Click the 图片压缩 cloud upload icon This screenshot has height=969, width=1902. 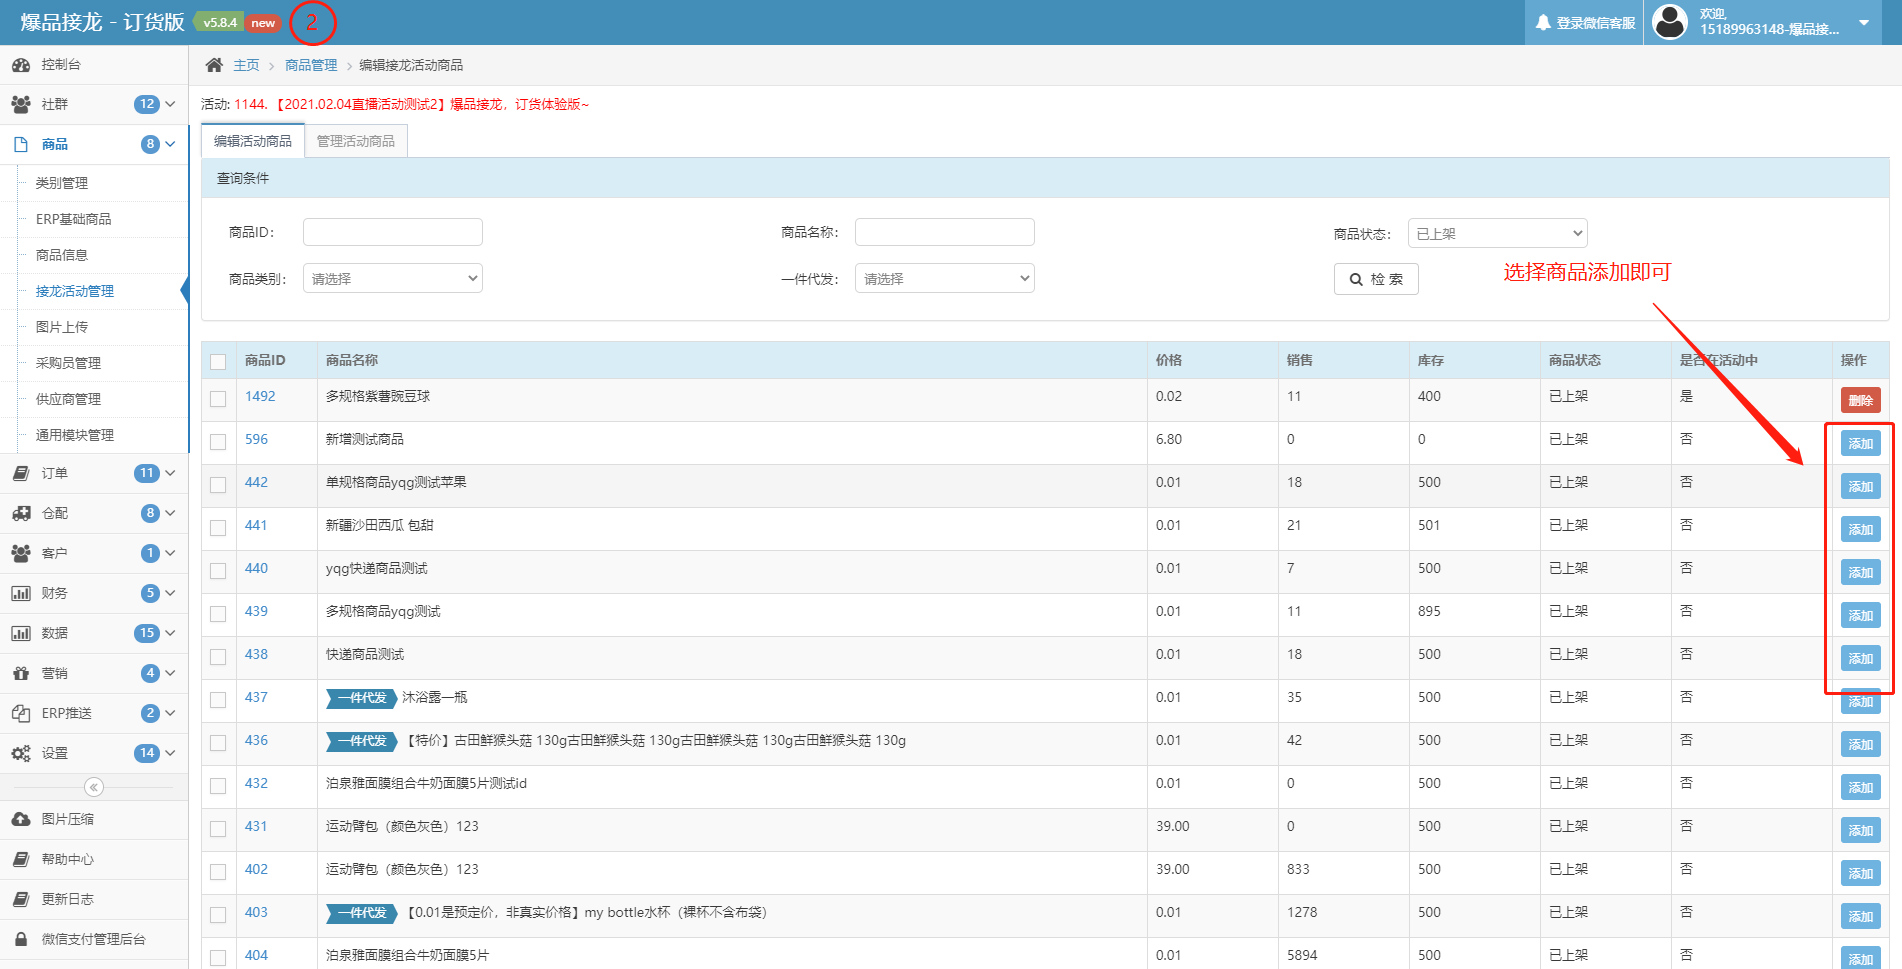click(x=21, y=819)
